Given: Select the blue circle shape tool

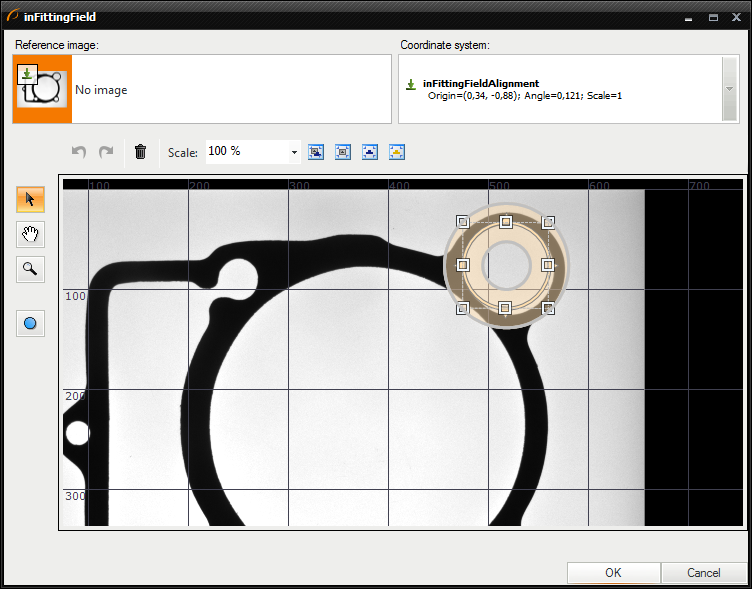Looking at the screenshot, I should click(x=30, y=323).
